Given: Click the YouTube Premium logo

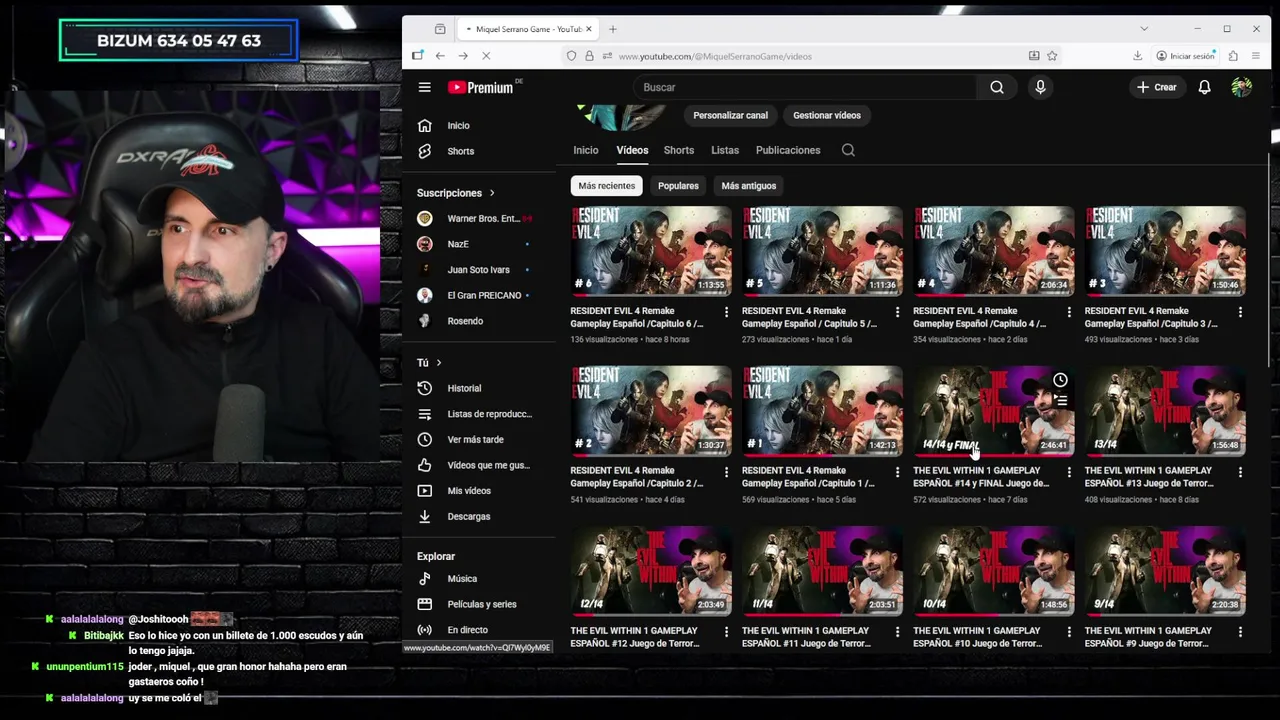Looking at the screenshot, I should point(481,87).
